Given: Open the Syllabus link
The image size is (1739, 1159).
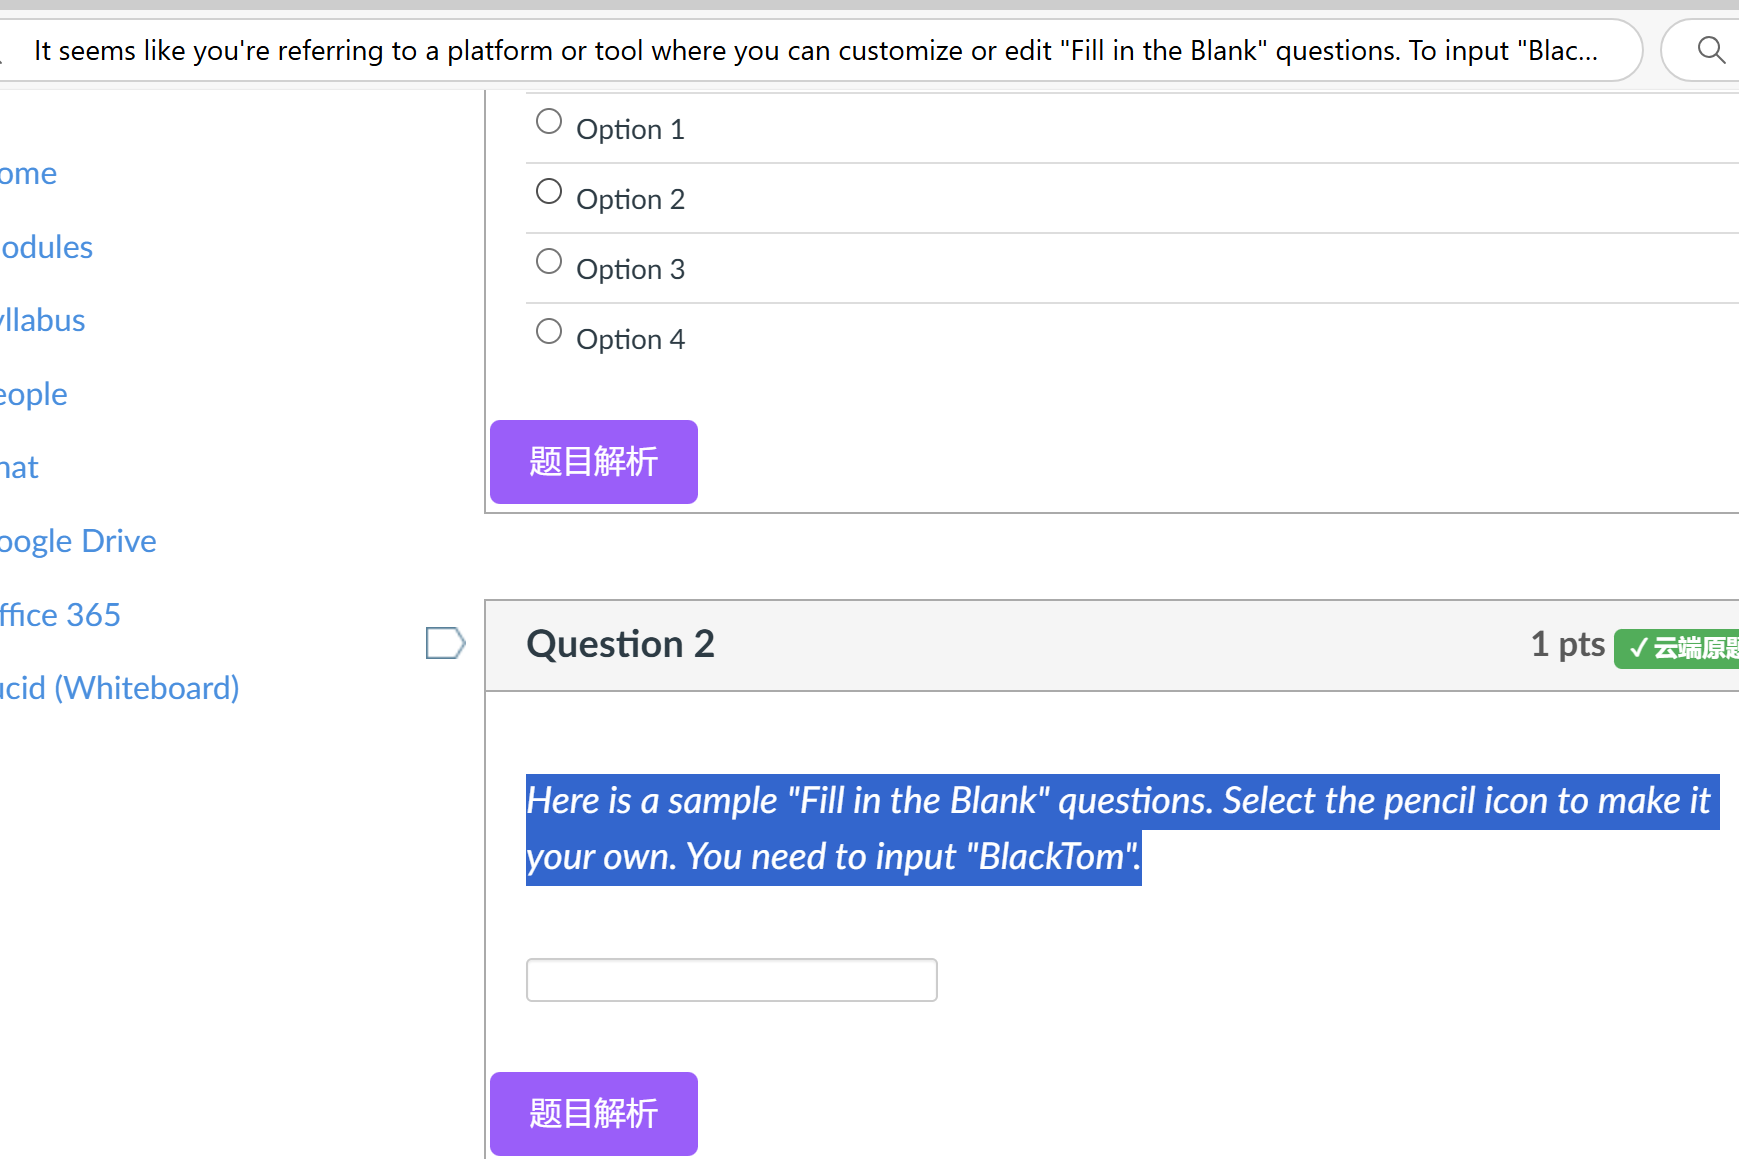Looking at the screenshot, I should pos(42,320).
